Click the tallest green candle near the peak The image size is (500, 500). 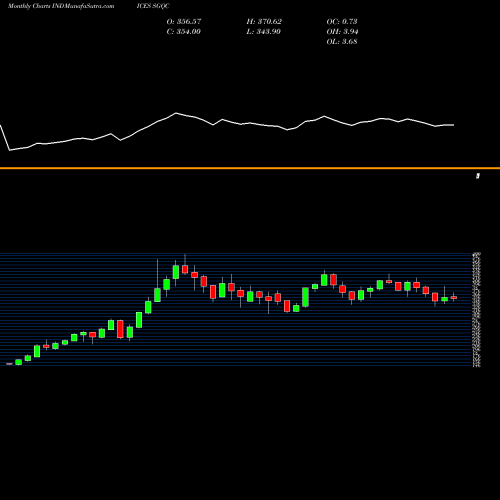(x=176, y=272)
